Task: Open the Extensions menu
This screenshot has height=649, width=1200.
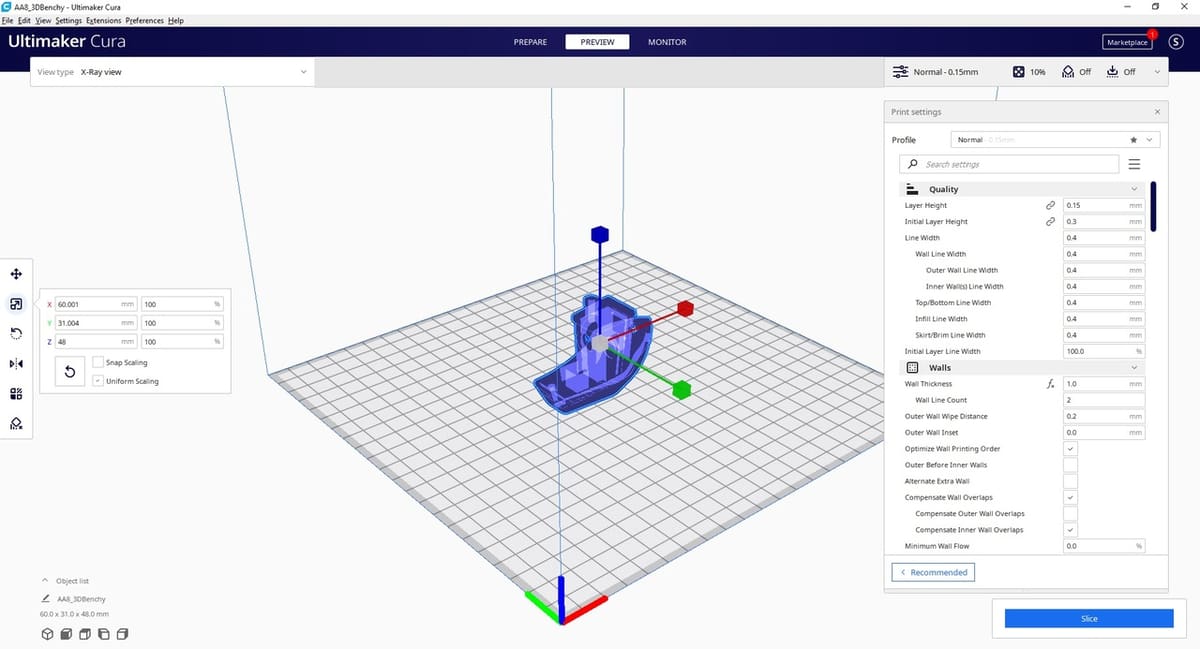Action: pos(104,21)
